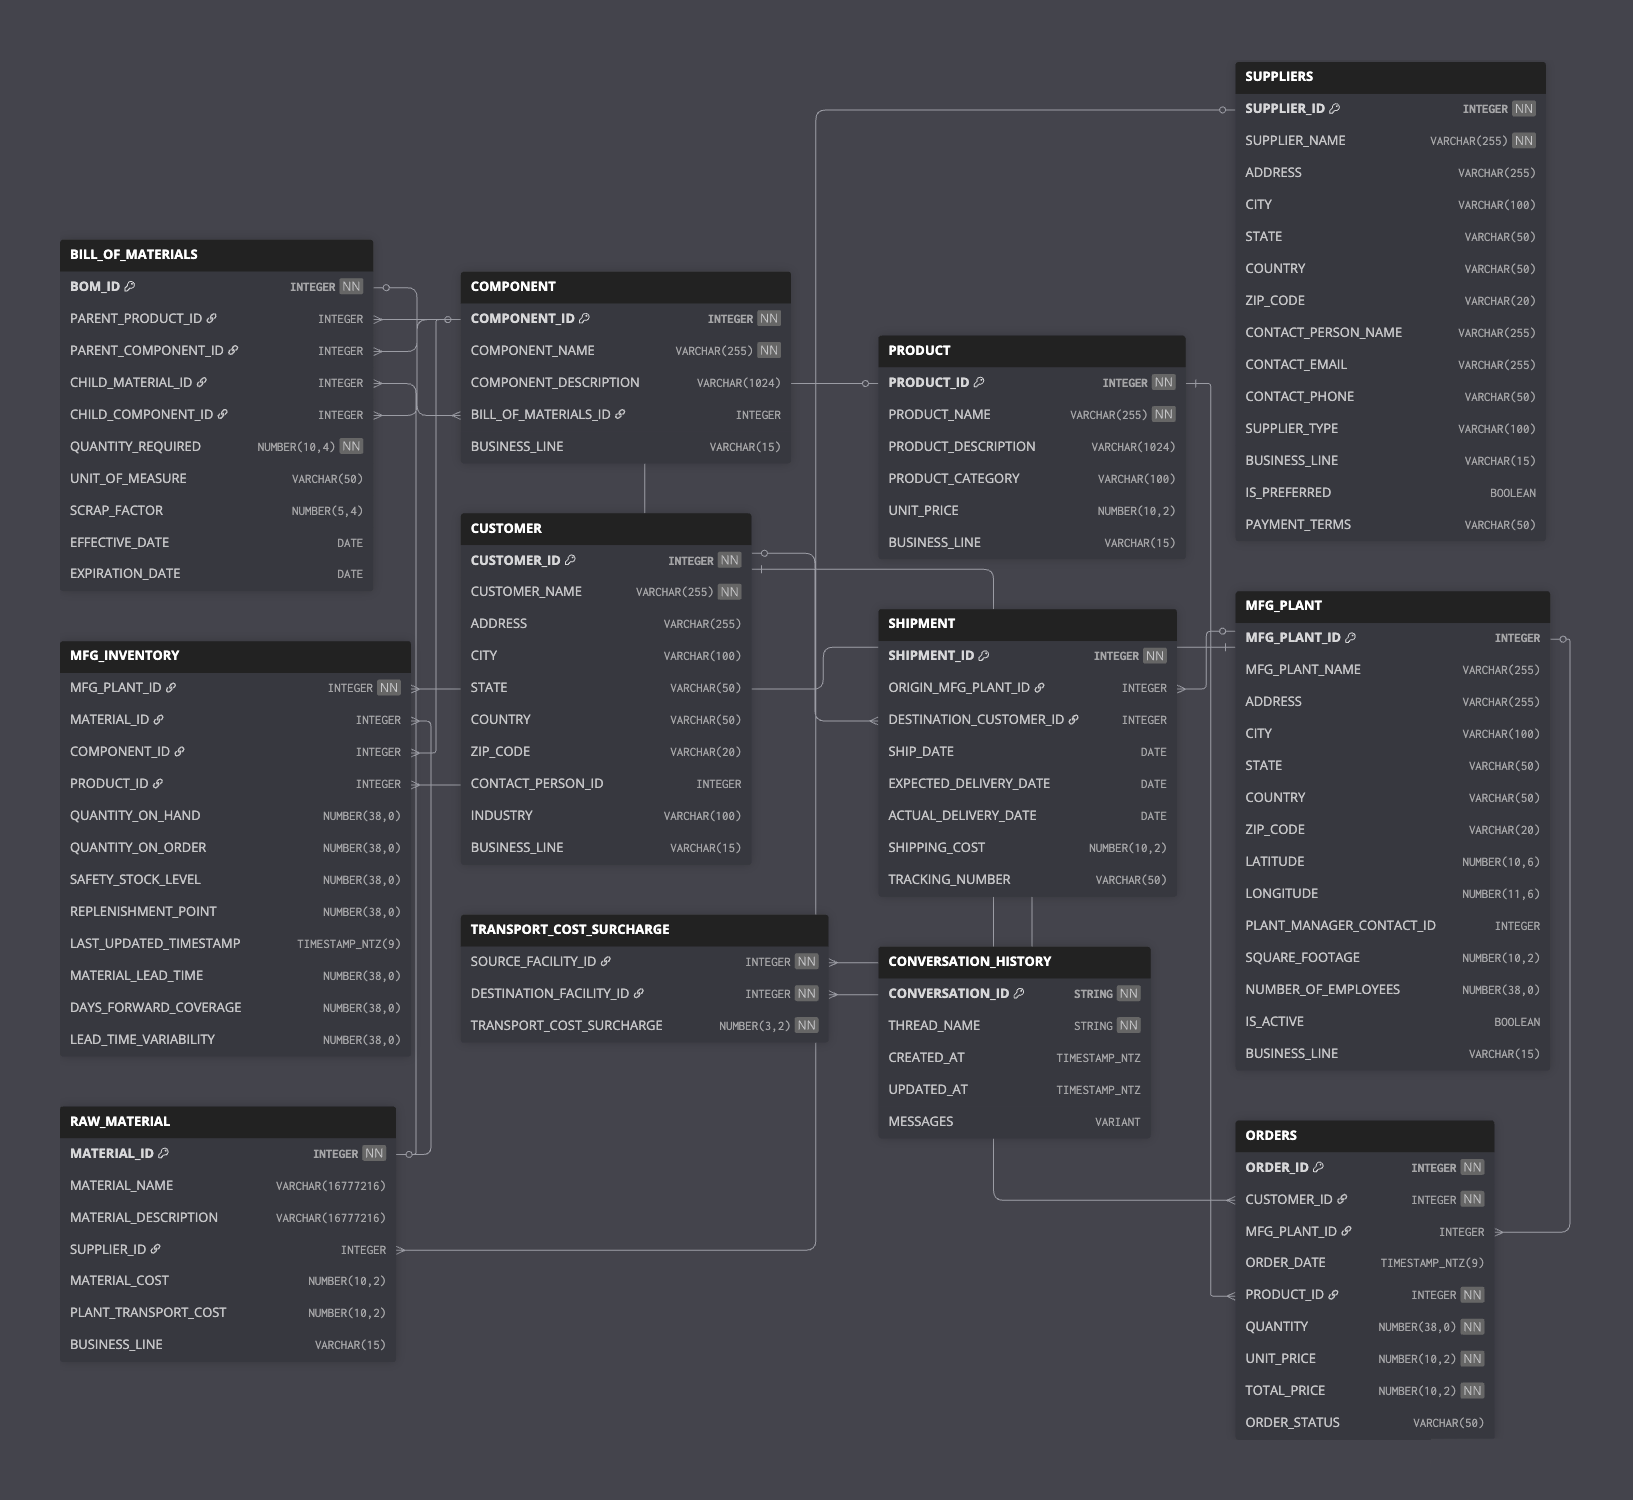Select the LATITUDE row in MFG_PLANT
1633x1500 pixels.
[1392, 862]
